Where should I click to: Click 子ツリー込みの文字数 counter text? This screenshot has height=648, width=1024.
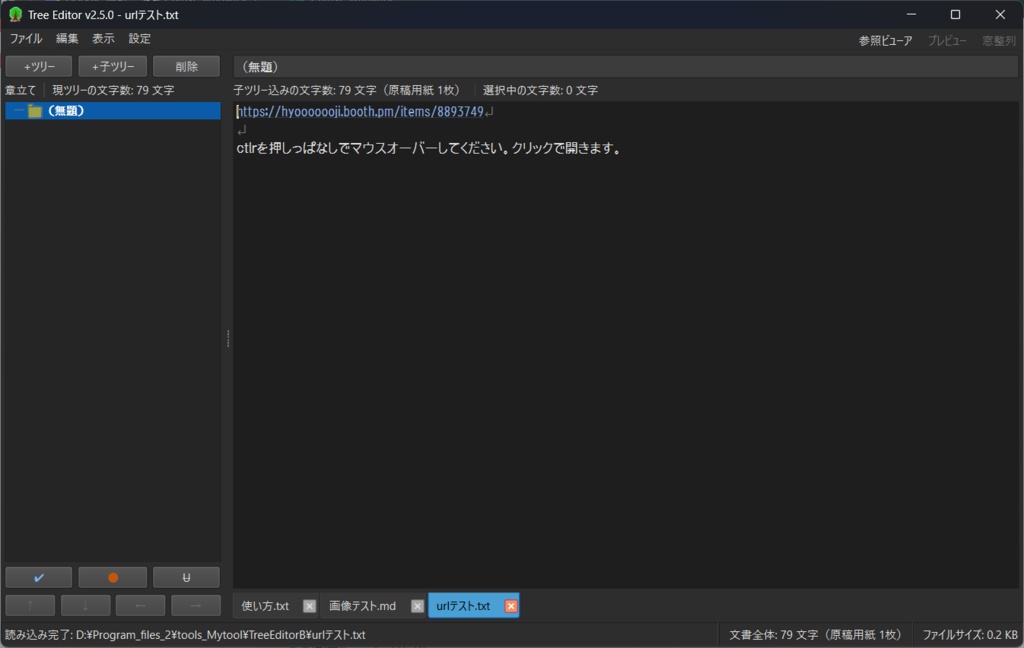point(348,90)
